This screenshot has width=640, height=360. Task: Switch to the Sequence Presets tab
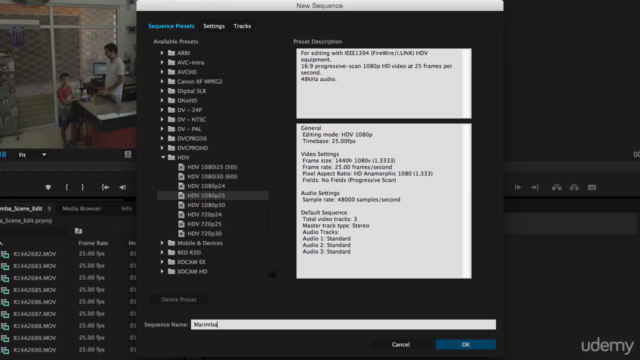(171, 26)
